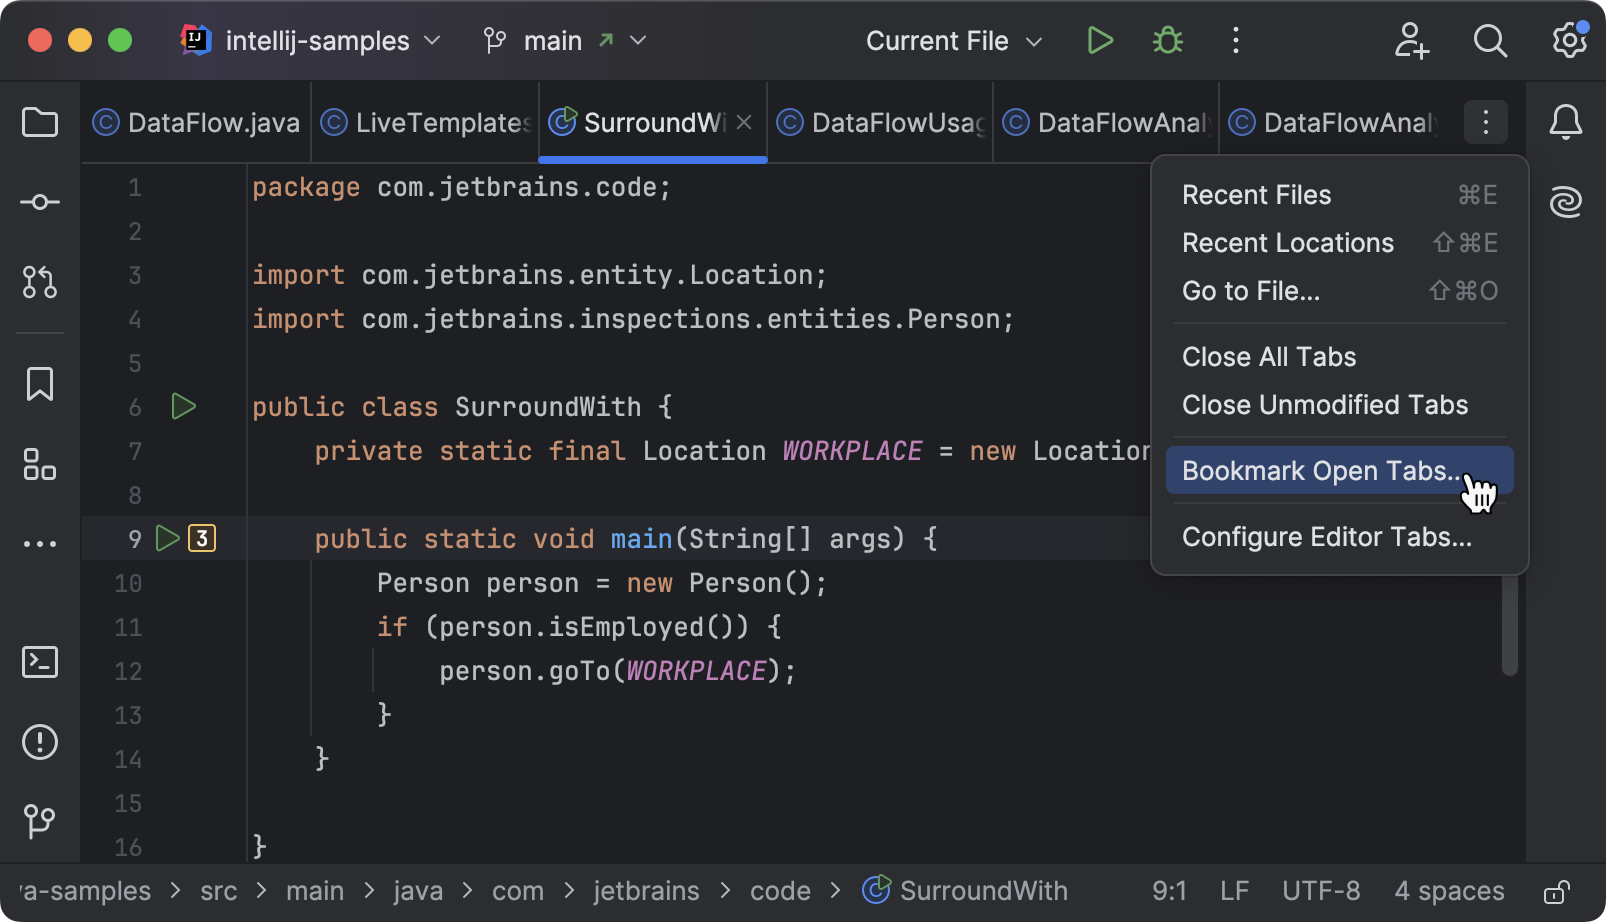Open the Bookmarks tool window

point(39,383)
